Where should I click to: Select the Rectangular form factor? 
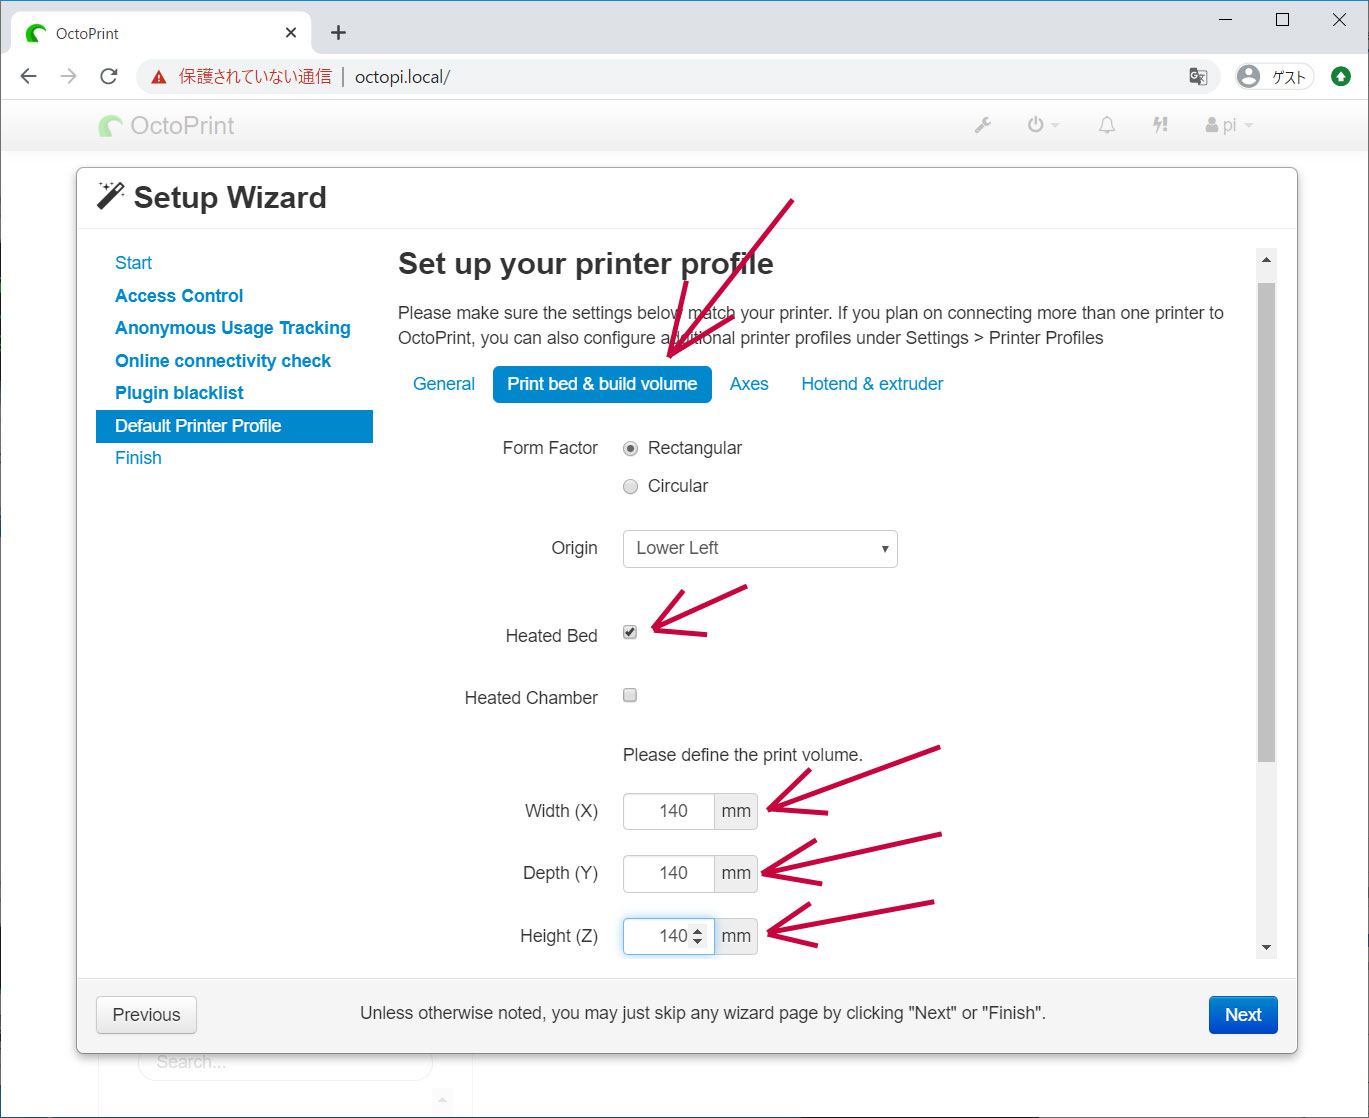coord(630,449)
